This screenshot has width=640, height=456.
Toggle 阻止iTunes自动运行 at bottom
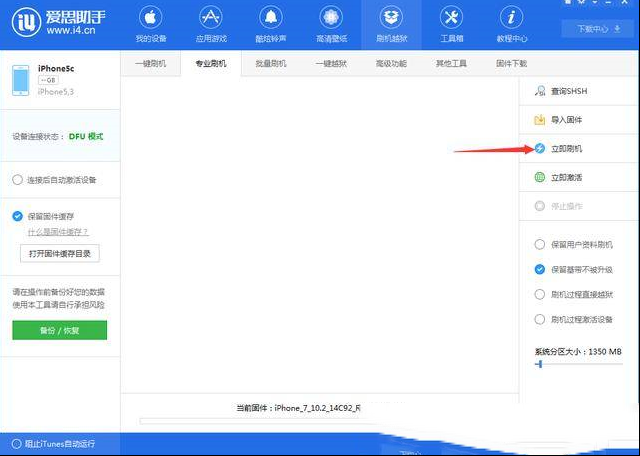pyautogui.click(x=16, y=444)
